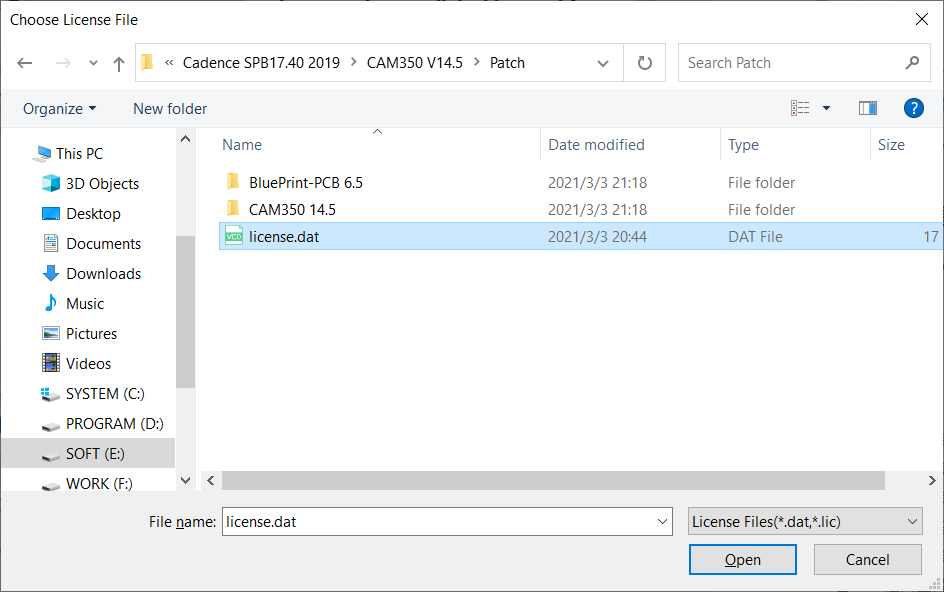Open the views layout dropdown arrow
The height and width of the screenshot is (592, 944).
point(825,108)
